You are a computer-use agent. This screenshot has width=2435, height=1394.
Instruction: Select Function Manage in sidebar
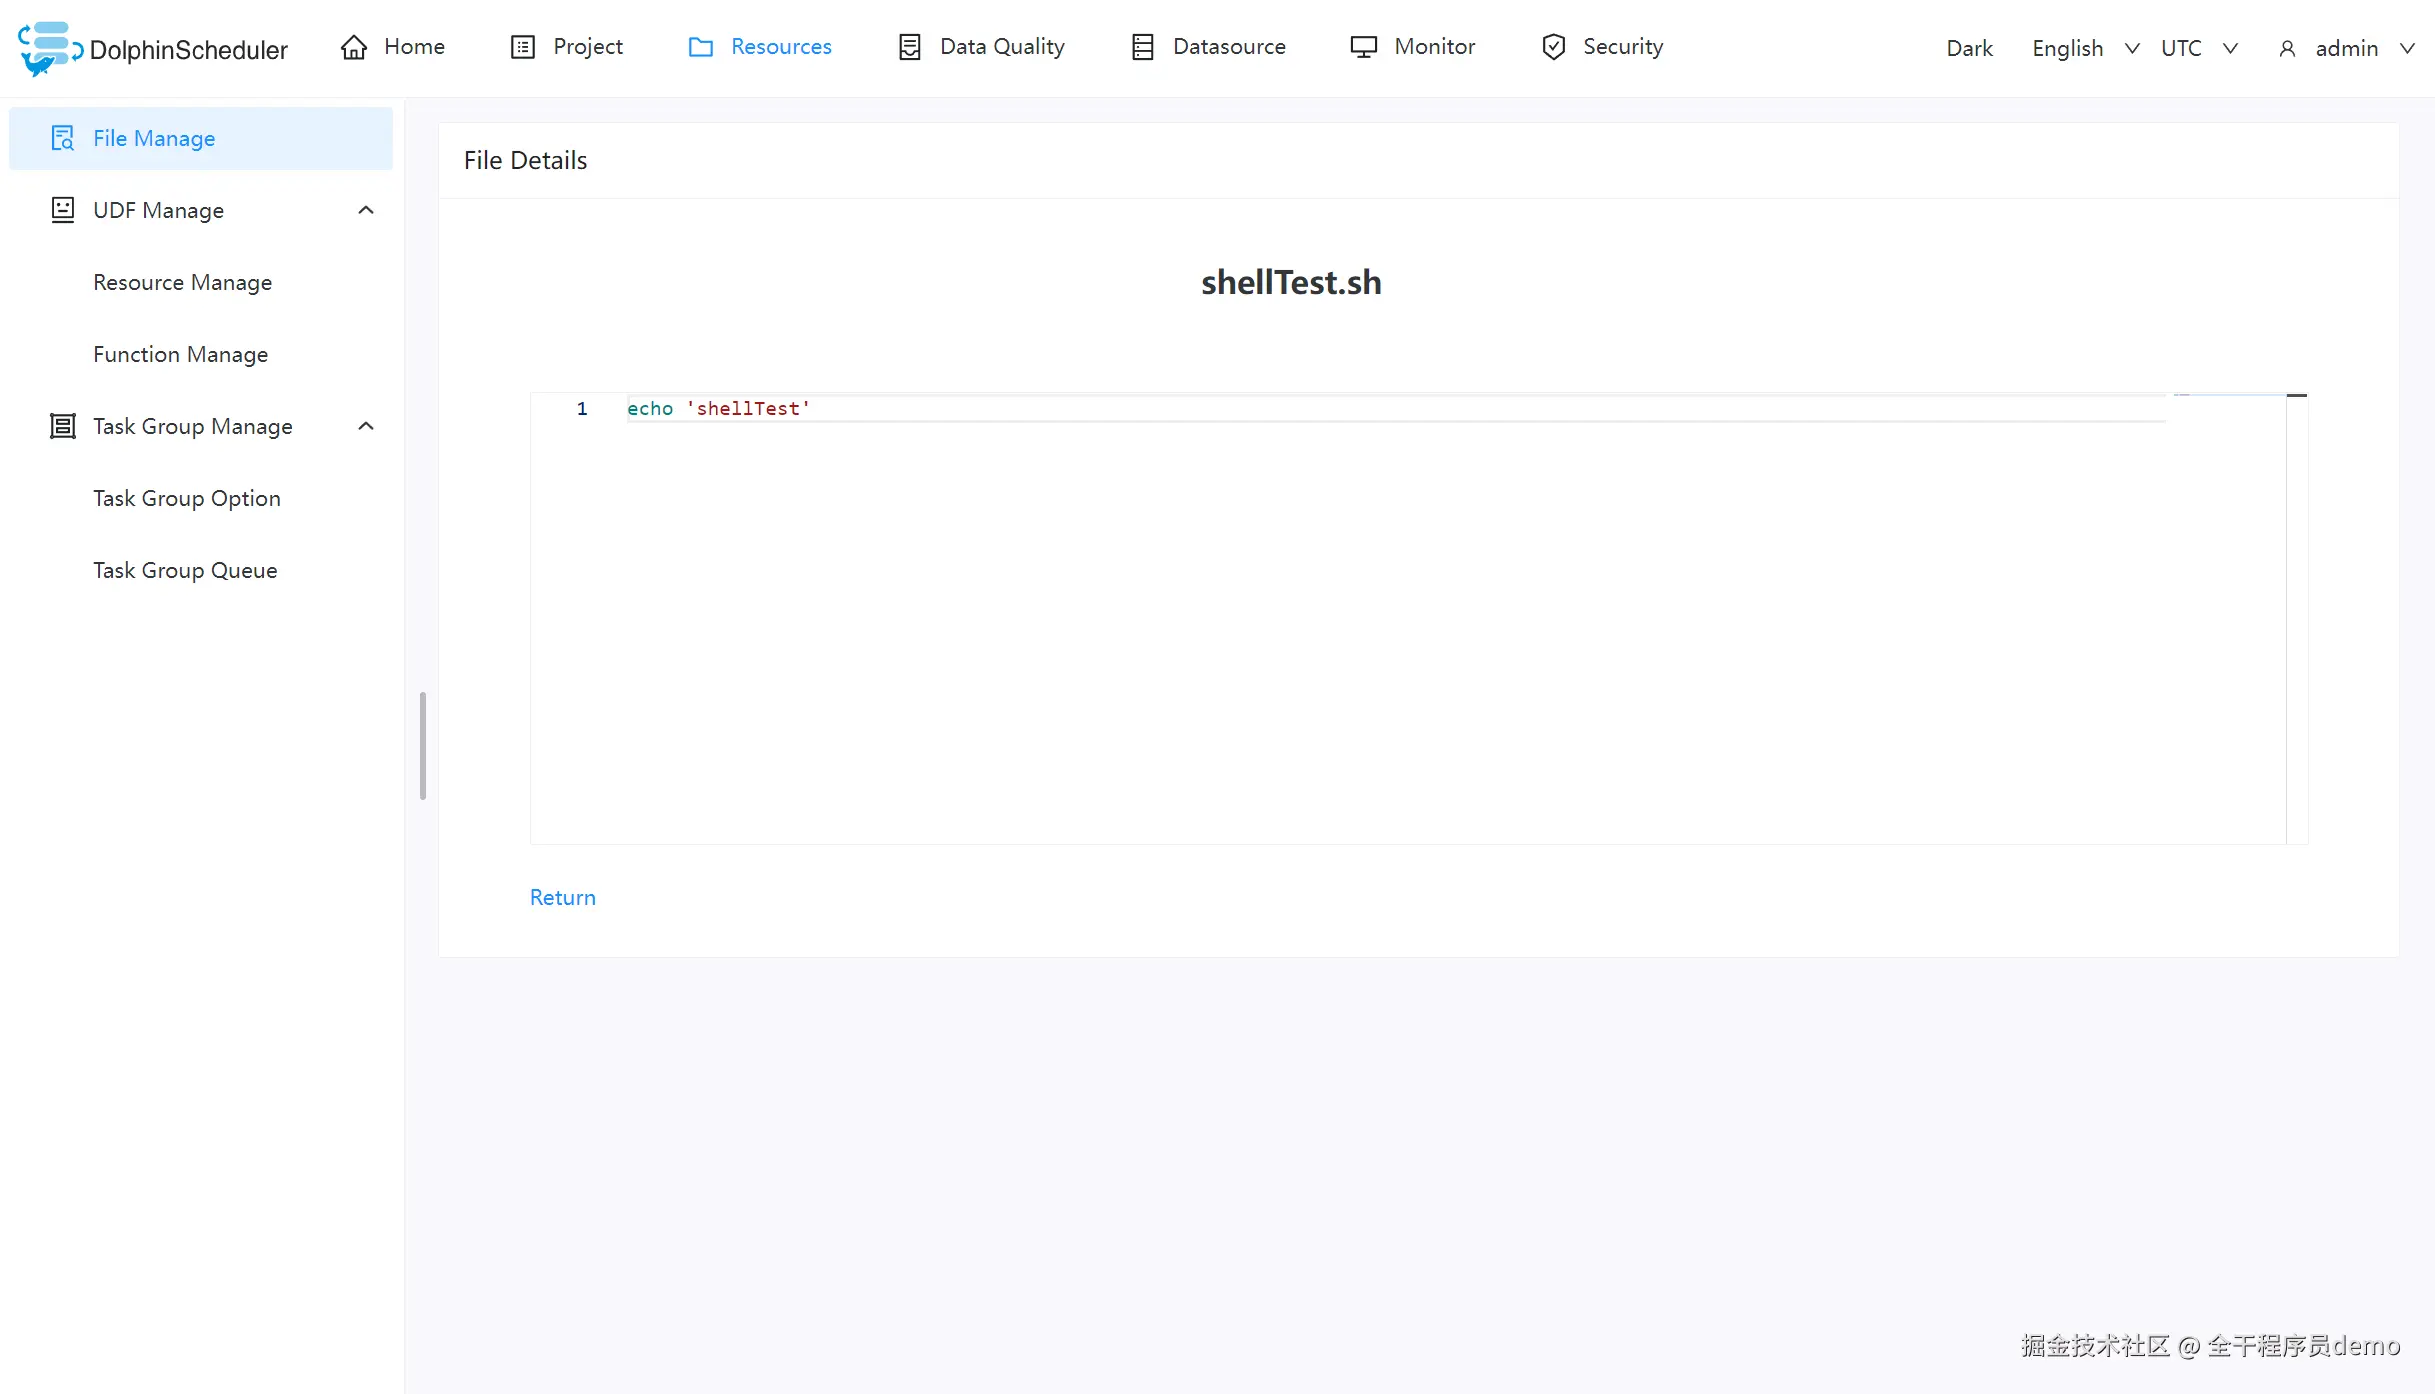click(180, 354)
